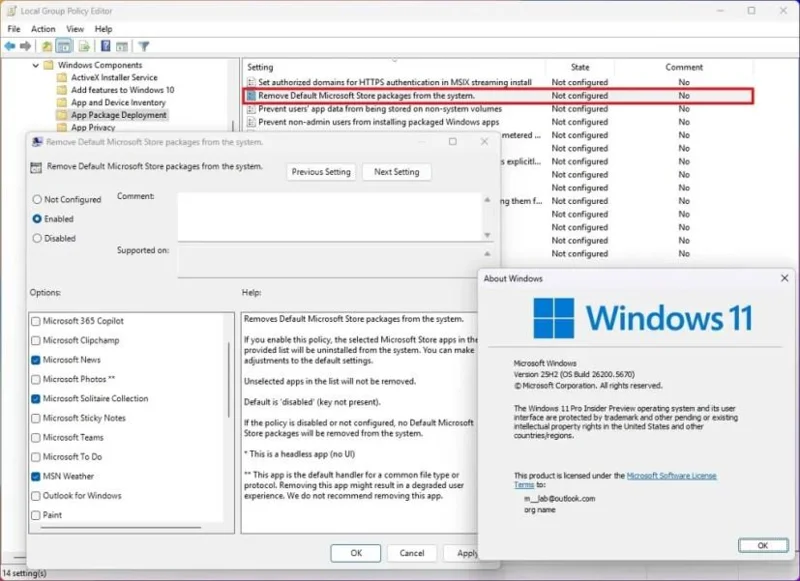Uncheck the Microsoft Solitaire Collection checkbox
This screenshot has height=581, width=800.
[x=36, y=399]
